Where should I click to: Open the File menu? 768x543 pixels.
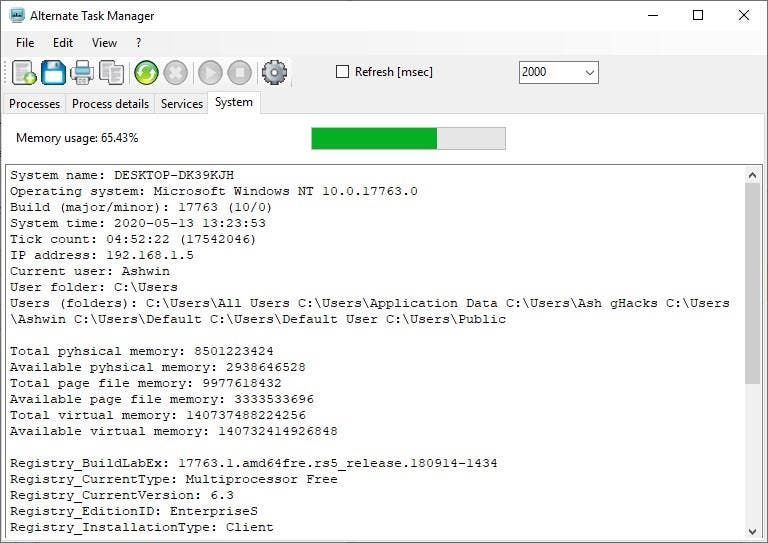click(x=25, y=43)
